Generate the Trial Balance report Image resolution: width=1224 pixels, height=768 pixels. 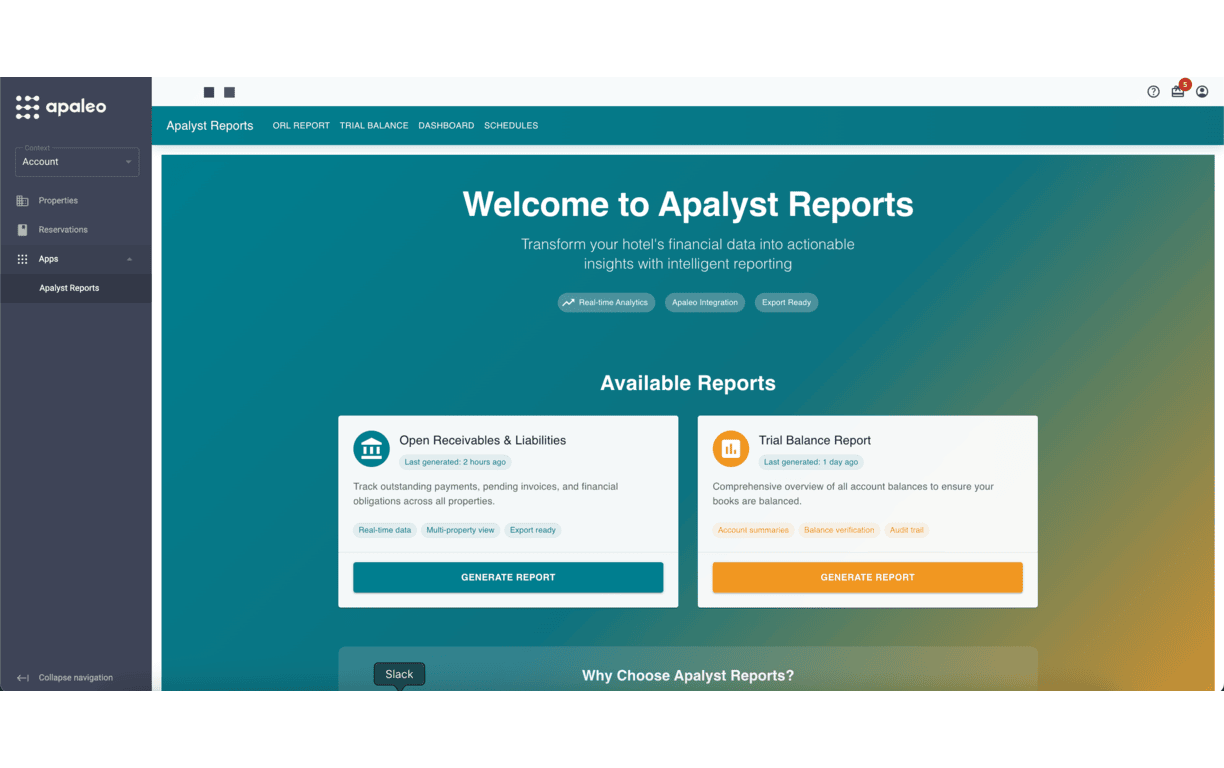[x=867, y=577]
